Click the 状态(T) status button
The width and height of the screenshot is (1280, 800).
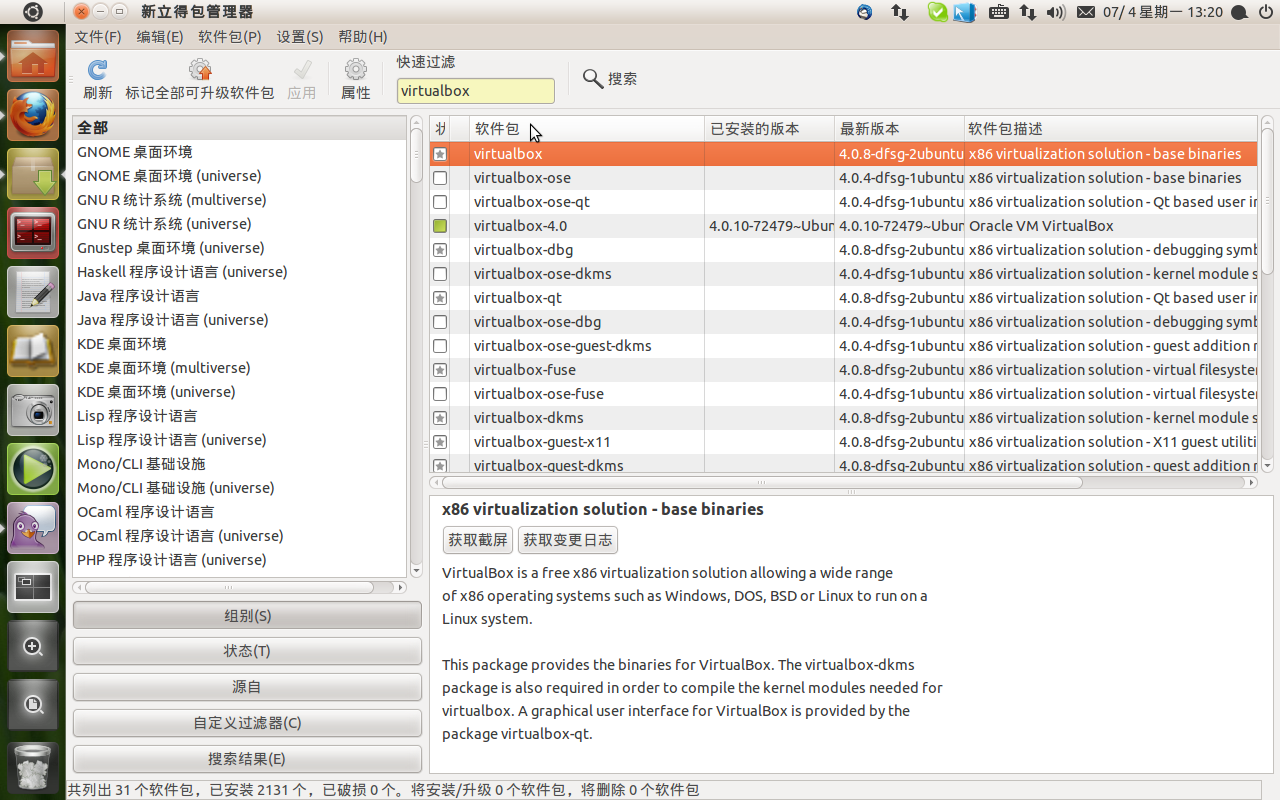click(247, 651)
